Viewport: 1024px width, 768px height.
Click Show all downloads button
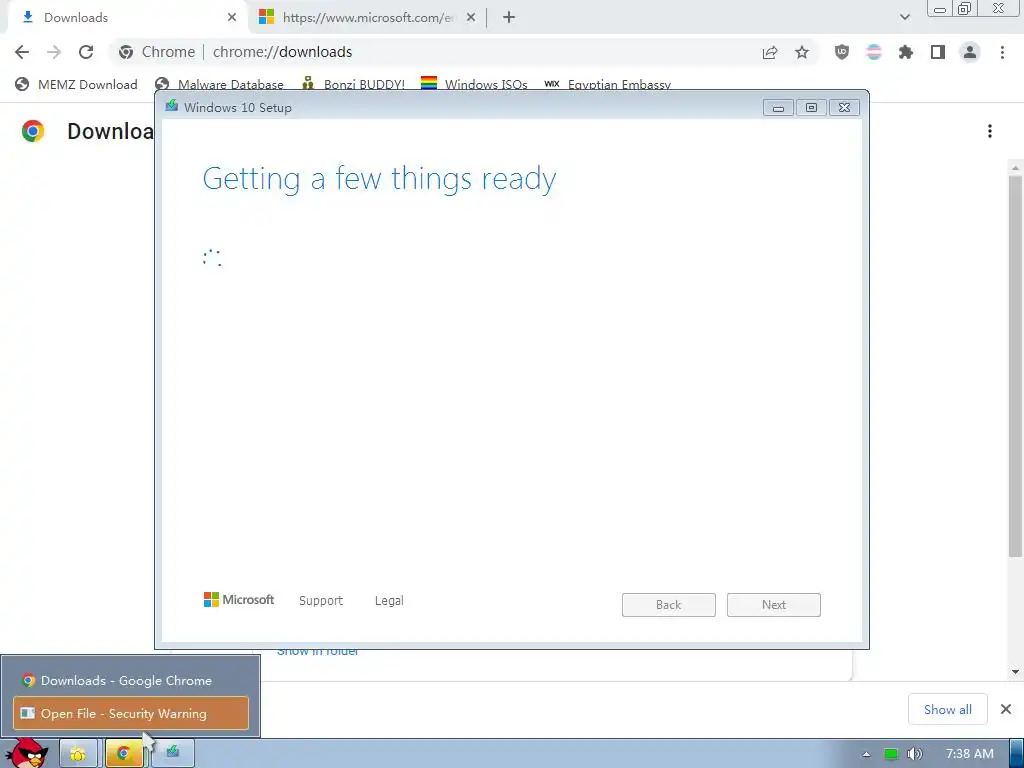[x=948, y=709]
